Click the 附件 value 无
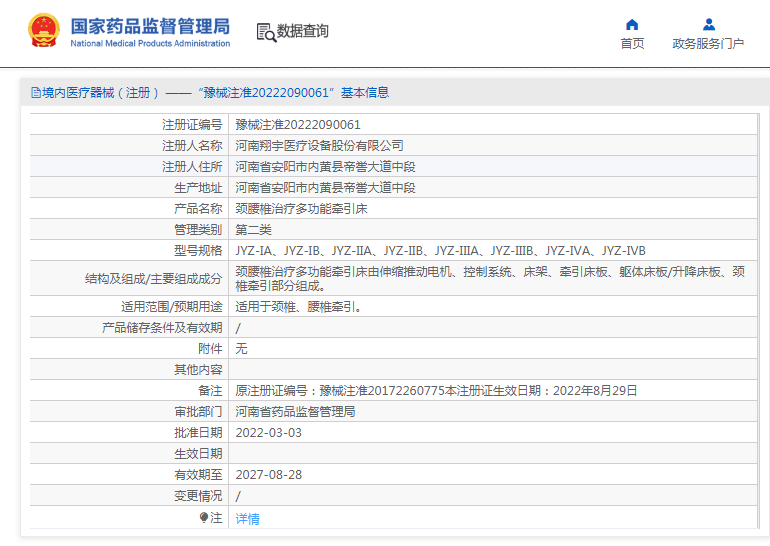This screenshot has height=546, width=770. coord(241,349)
